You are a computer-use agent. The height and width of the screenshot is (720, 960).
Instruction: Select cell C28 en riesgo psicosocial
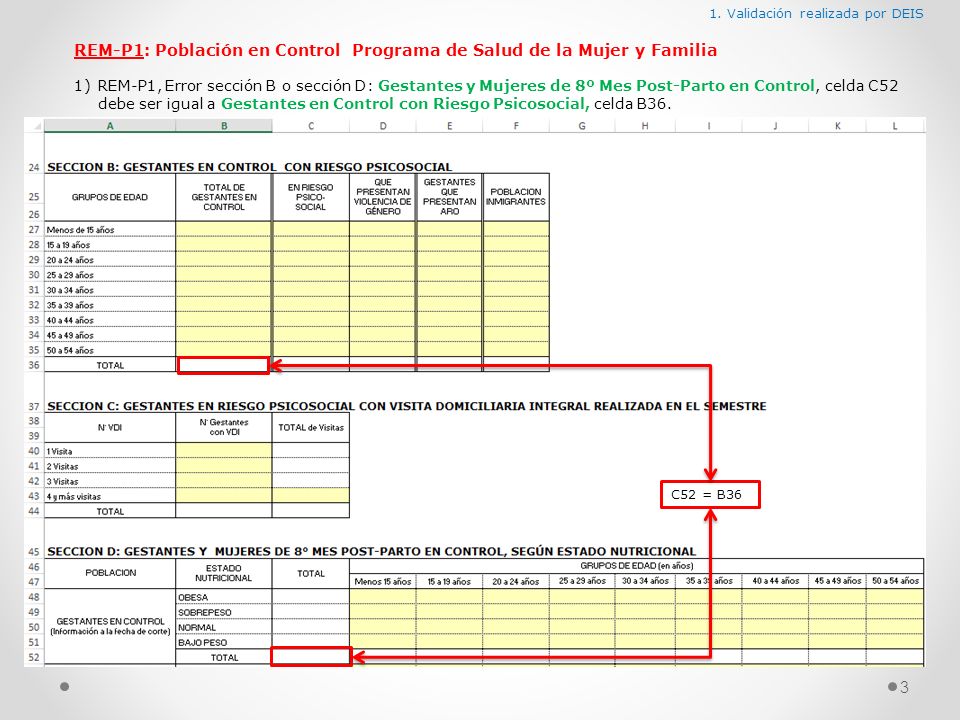tap(311, 245)
